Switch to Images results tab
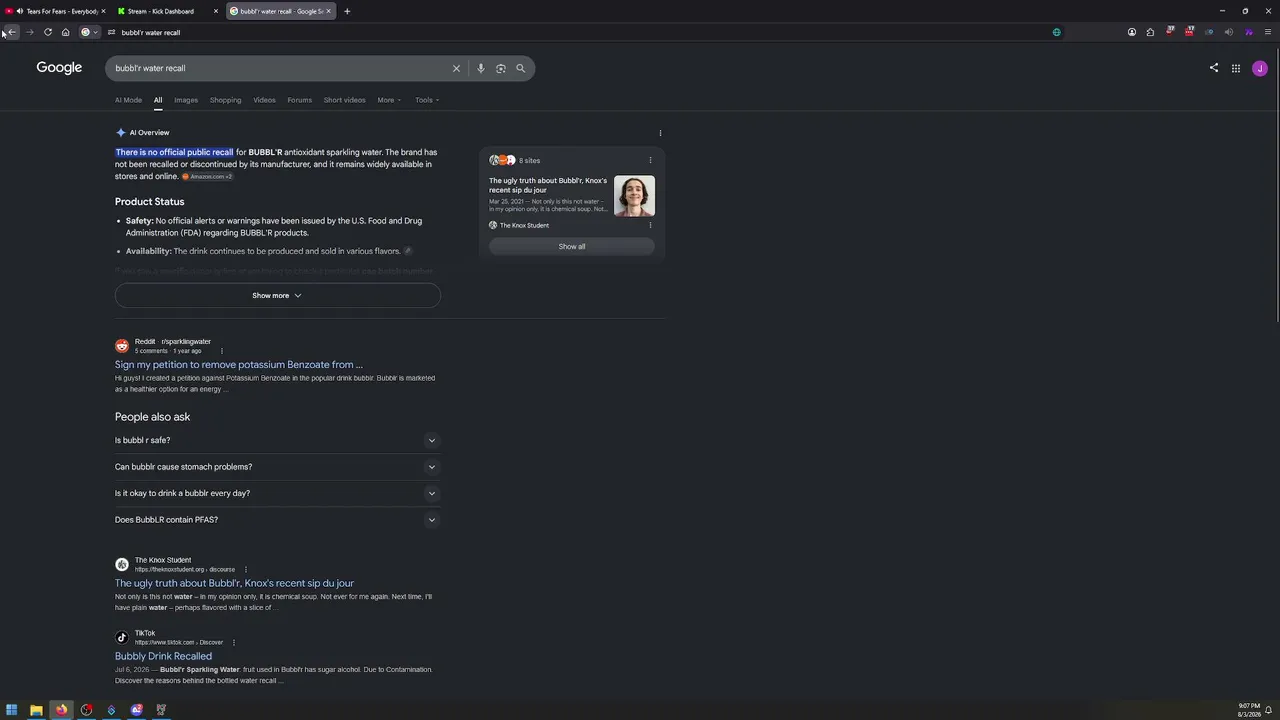This screenshot has height=720, width=1280. [x=186, y=100]
